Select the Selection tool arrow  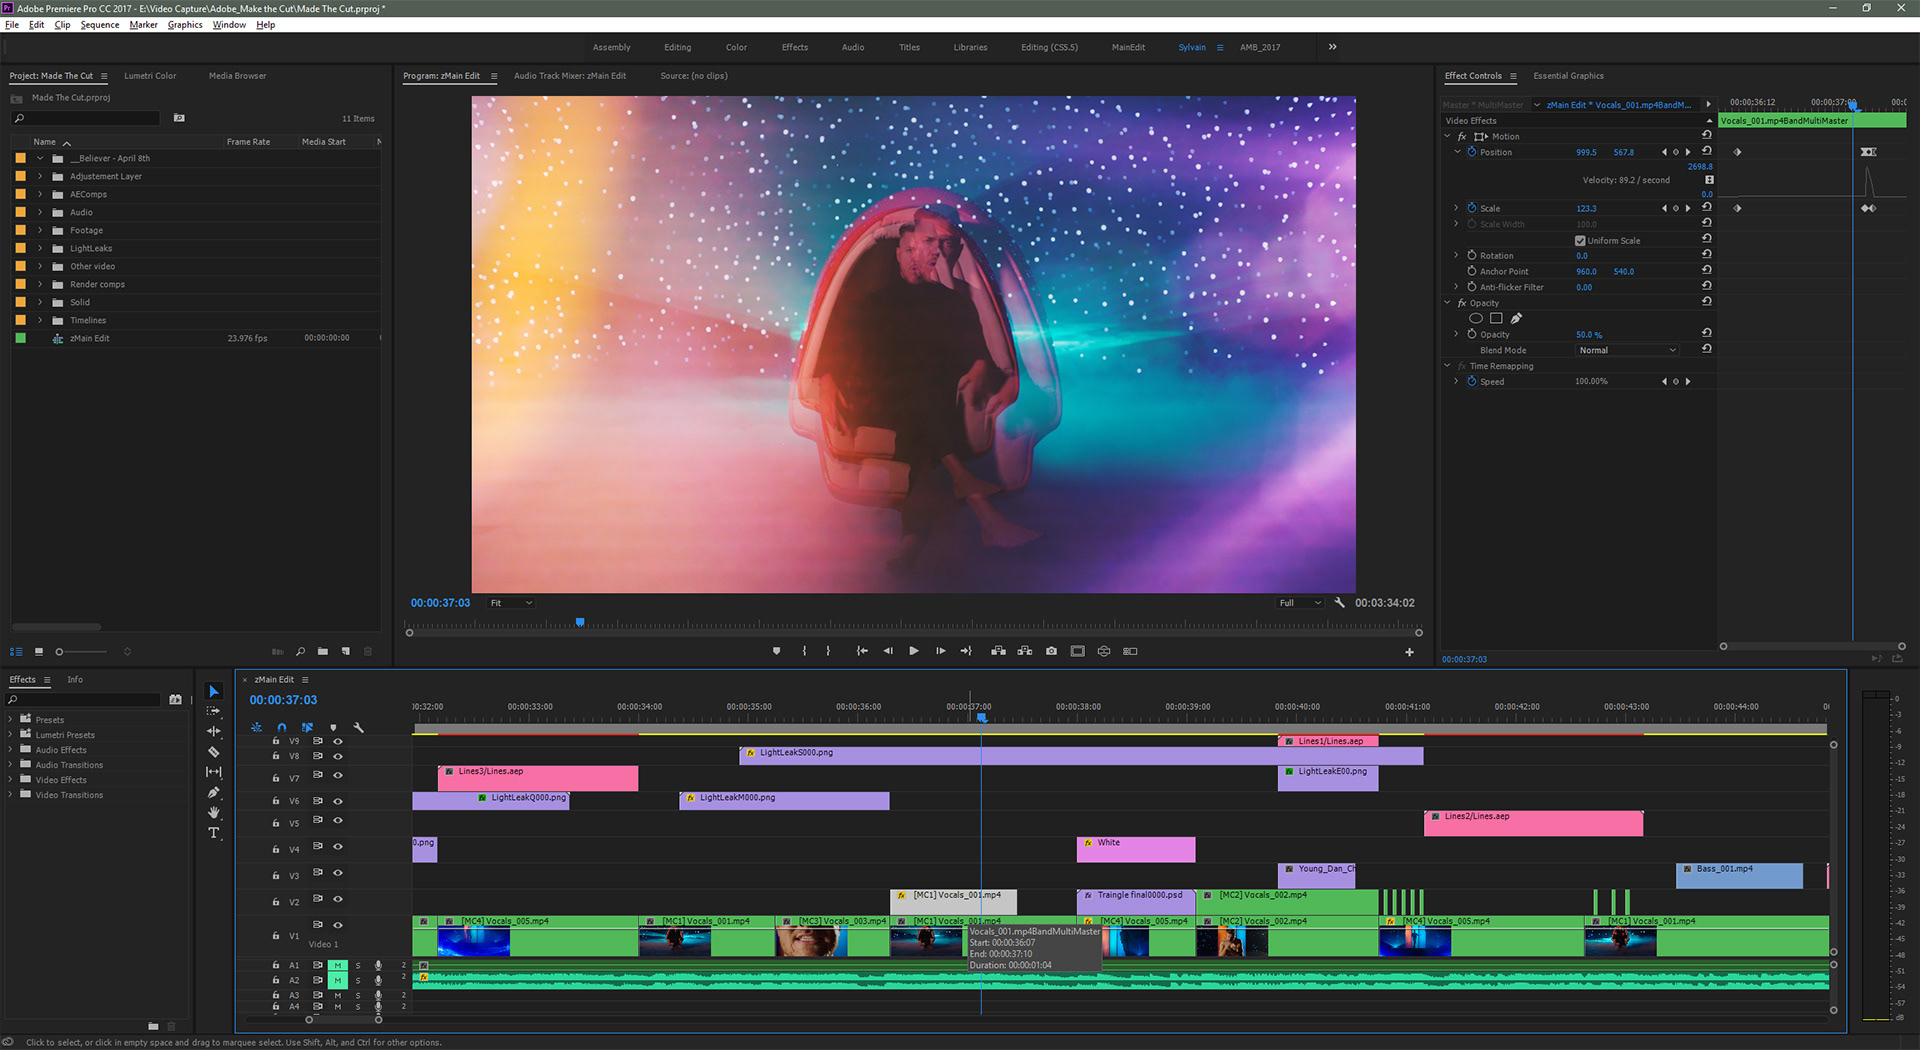pos(213,691)
